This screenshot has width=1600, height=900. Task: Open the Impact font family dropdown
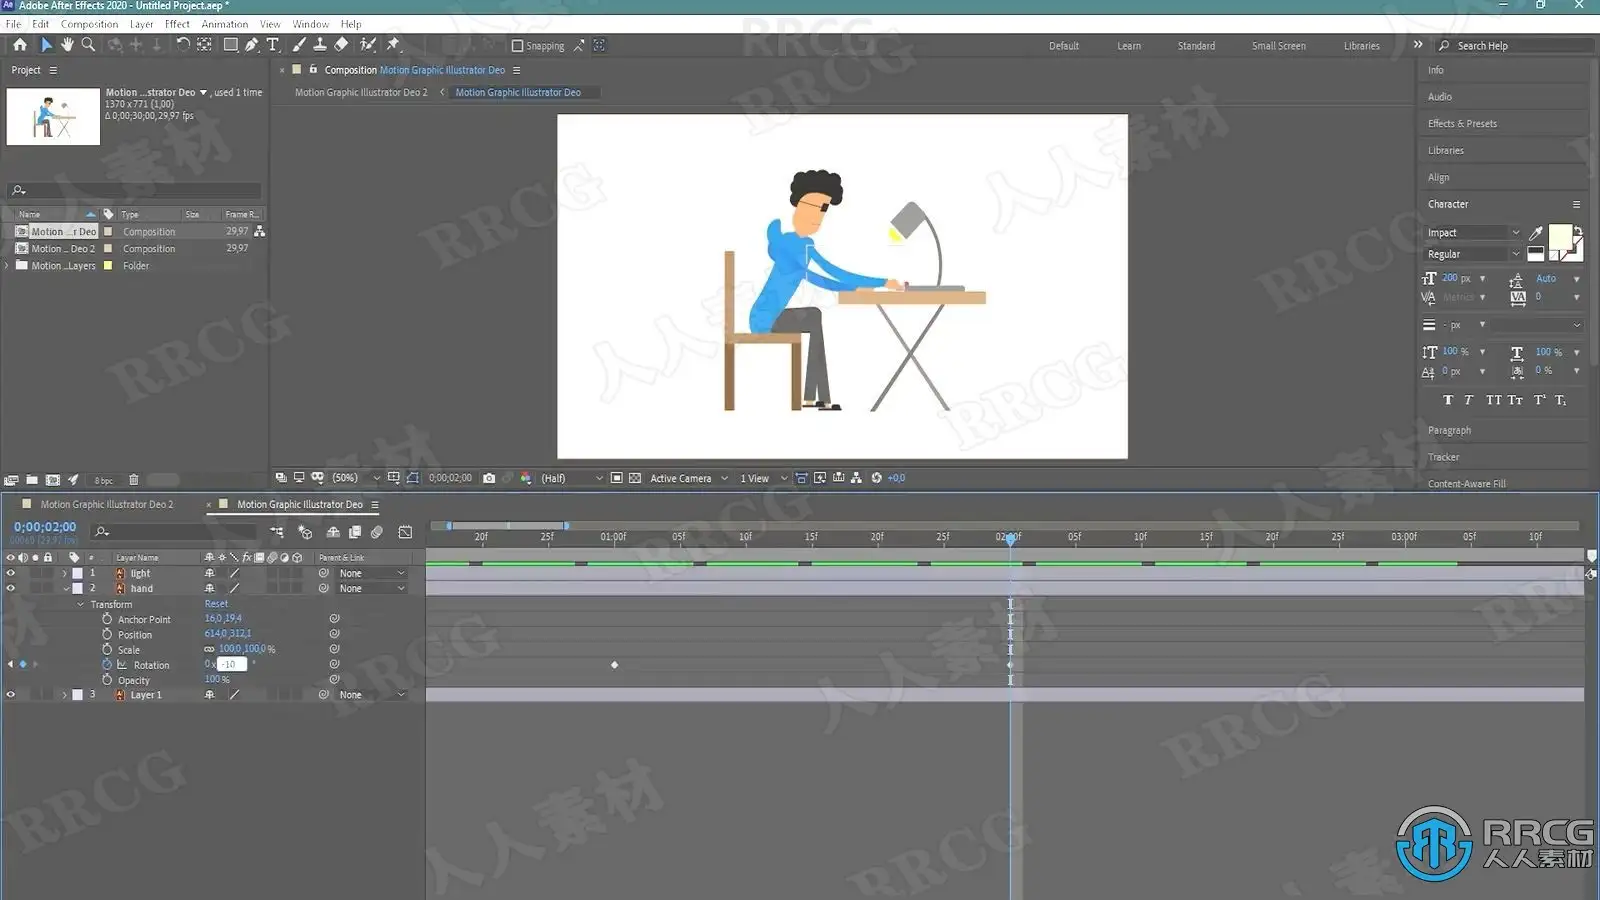click(x=1473, y=233)
